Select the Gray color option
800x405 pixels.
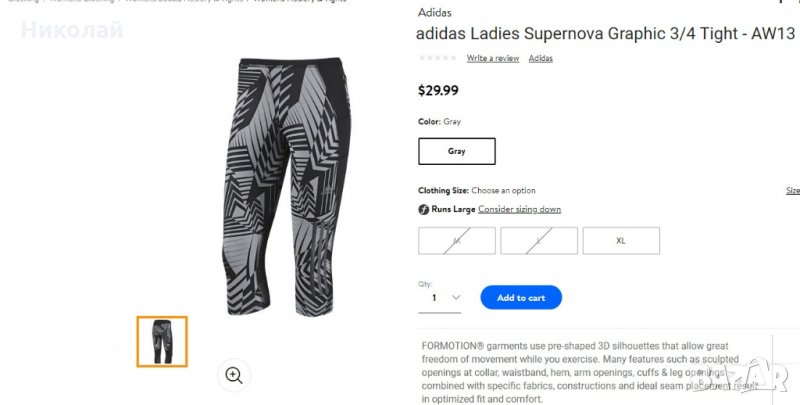[457, 151]
